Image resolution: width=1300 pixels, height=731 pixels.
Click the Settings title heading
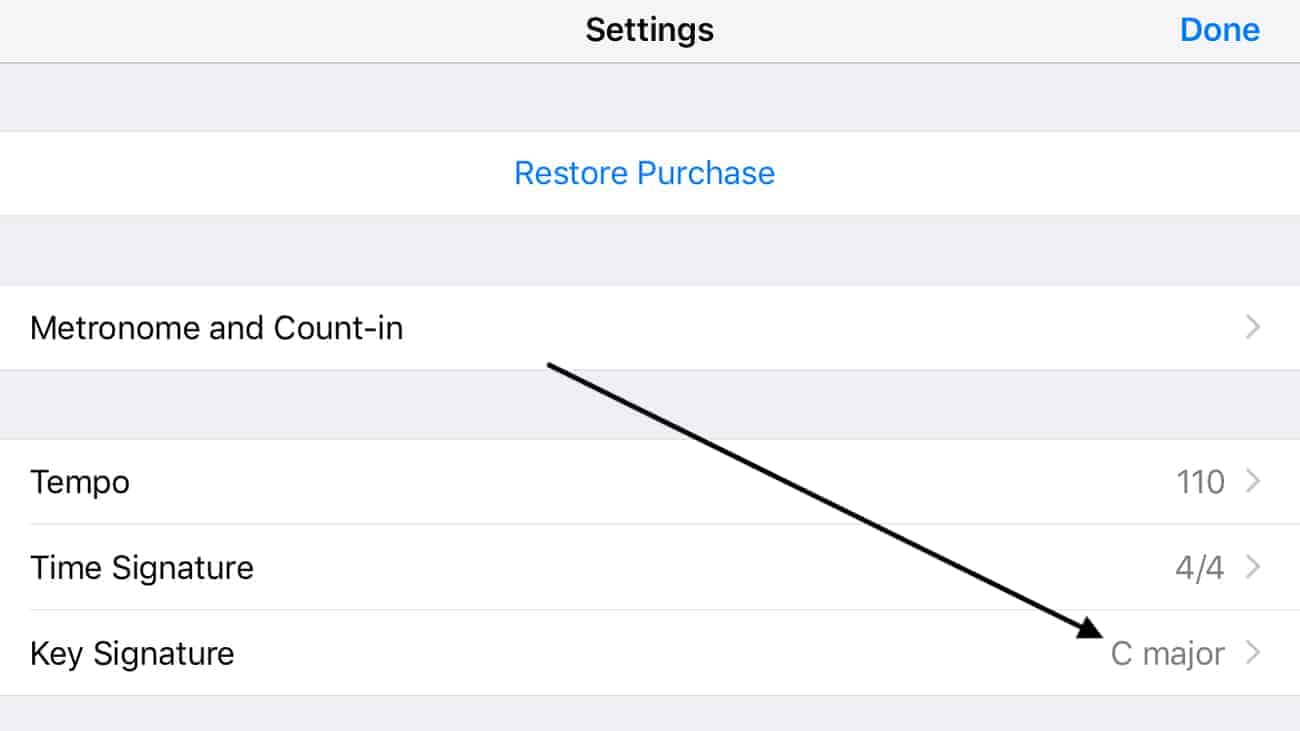[649, 30]
